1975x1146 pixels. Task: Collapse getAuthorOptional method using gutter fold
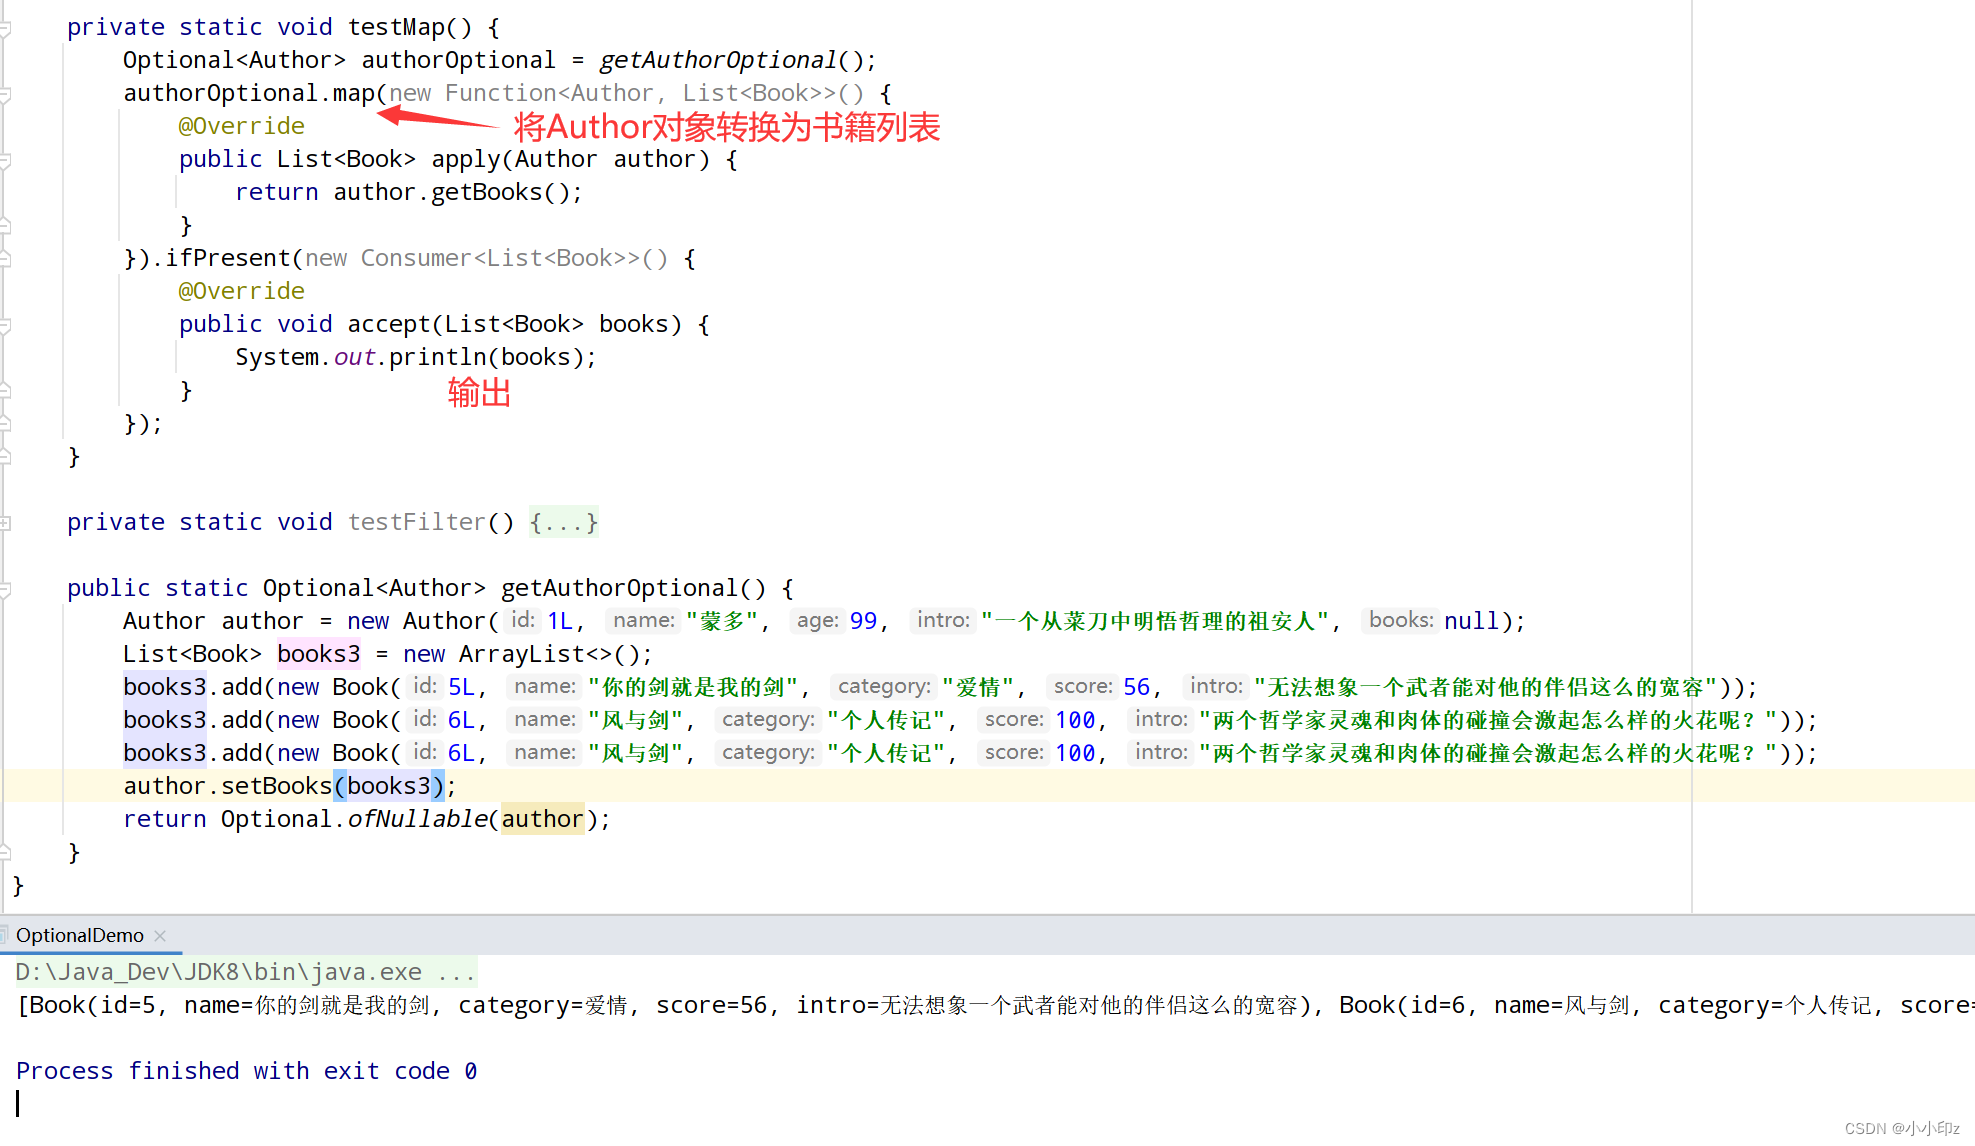click(5, 589)
